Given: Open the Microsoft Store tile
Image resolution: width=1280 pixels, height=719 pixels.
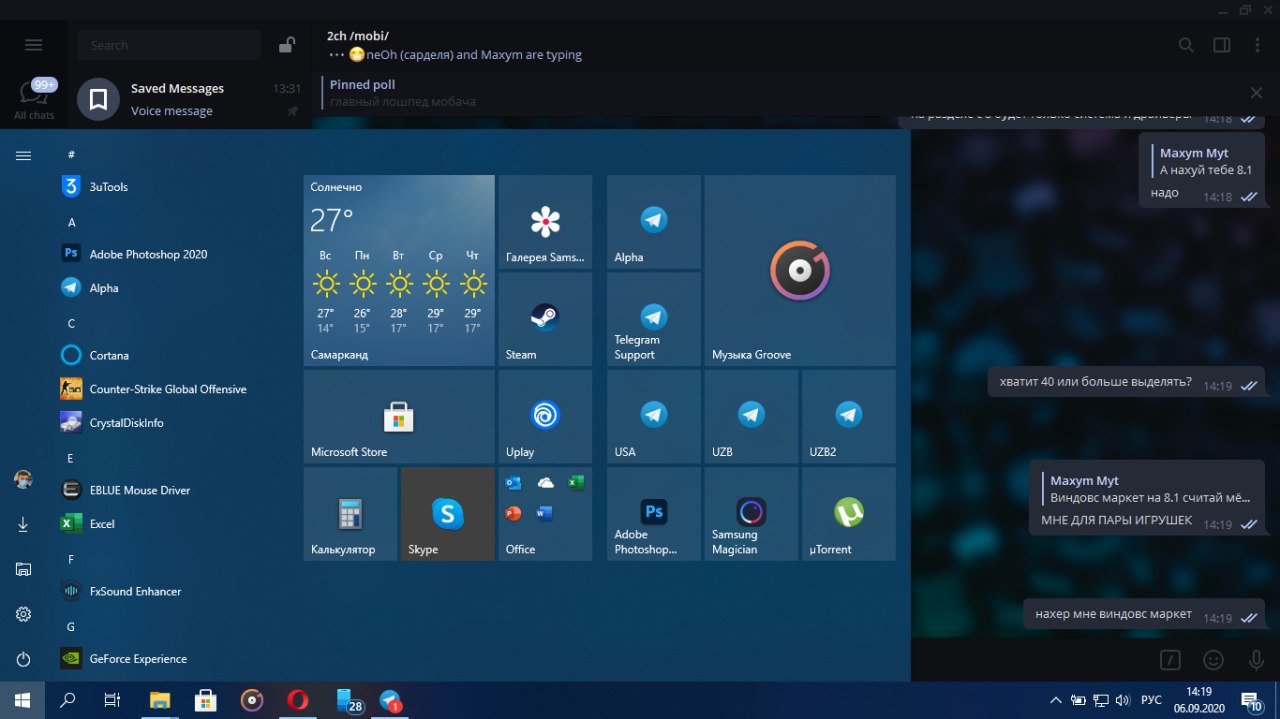Looking at the screenshot, I should click(399, 416).
